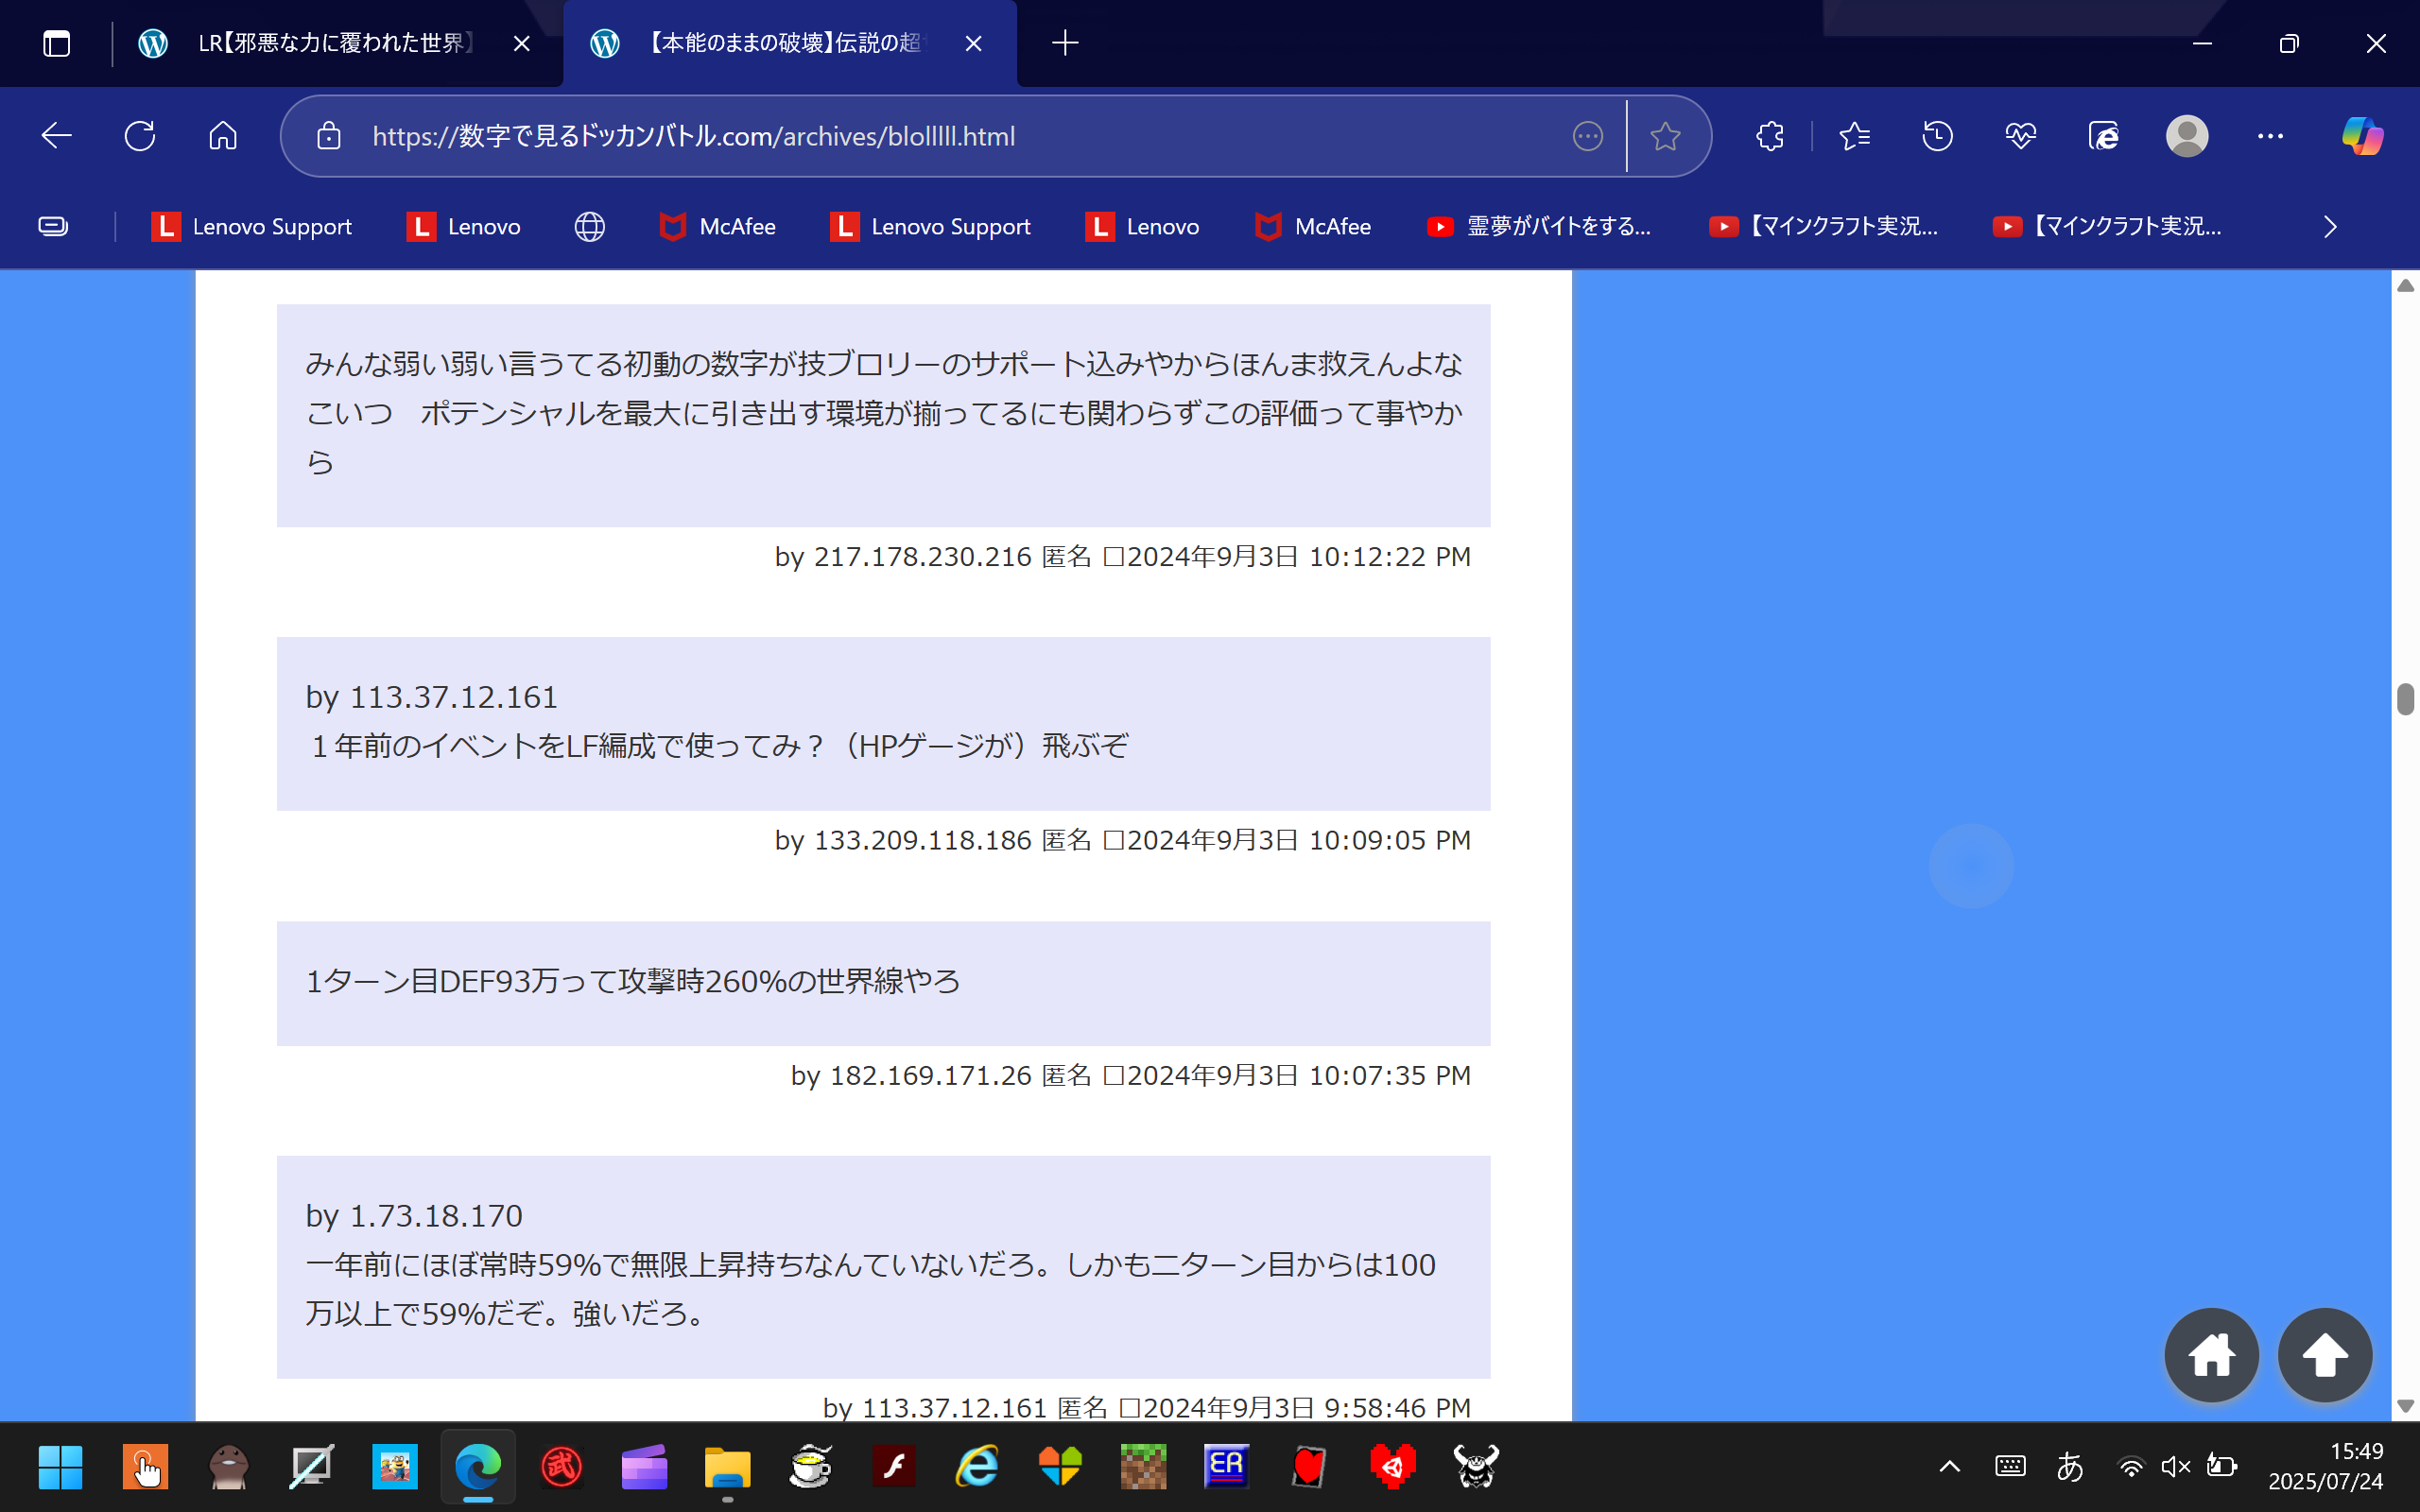This screenshot has height=1512, width=2420.
Task: Open the Favorites list icon
Action: click(1854, 136)
